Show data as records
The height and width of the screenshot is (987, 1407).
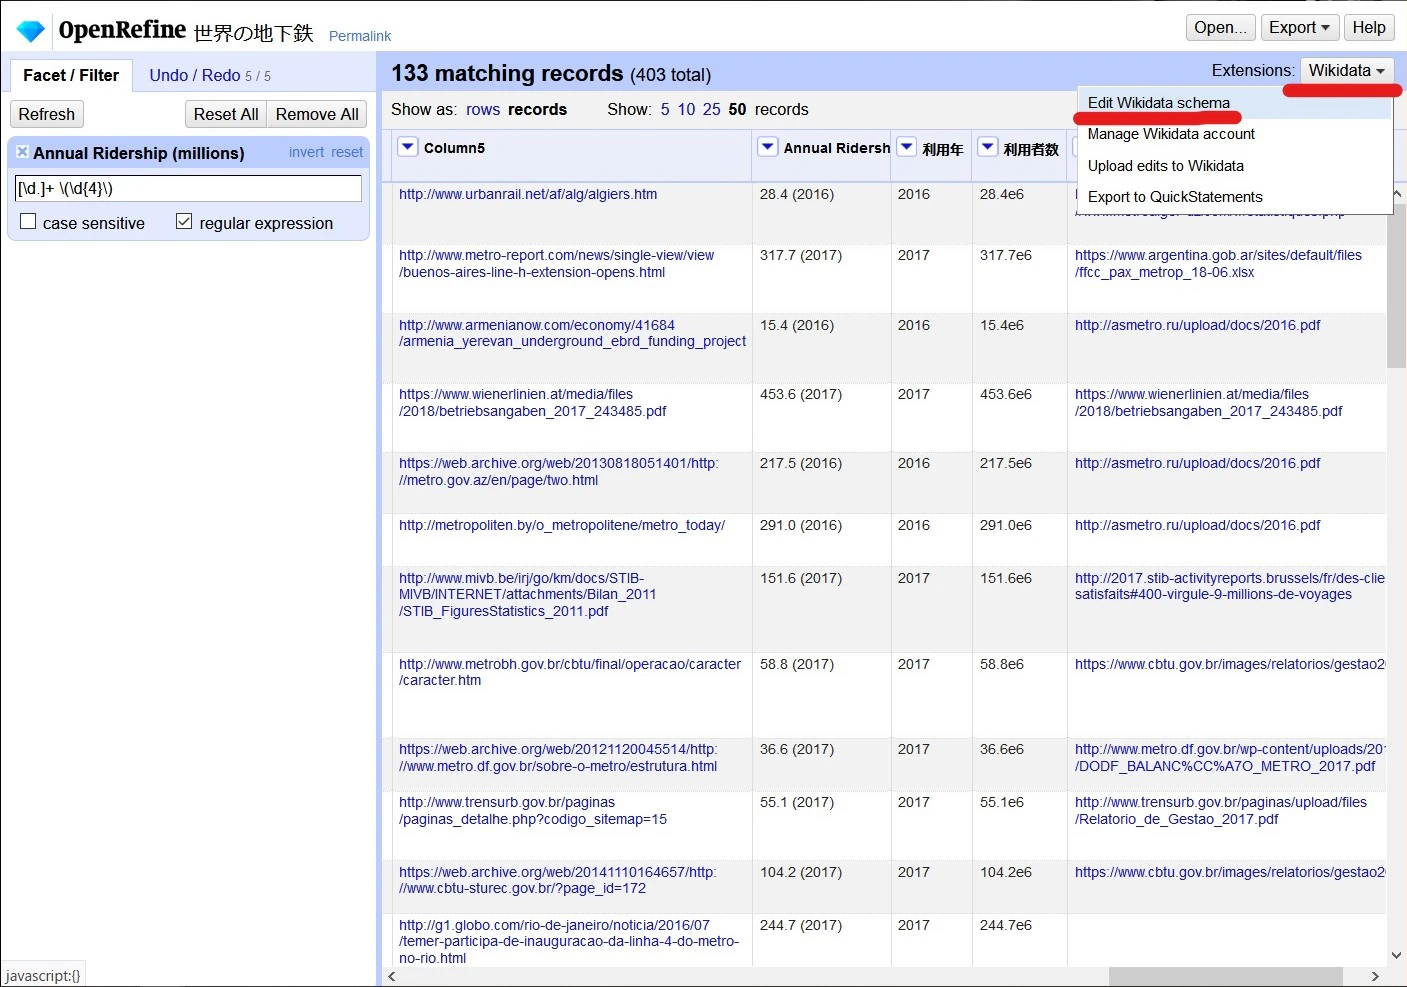(x=537, y=109)
